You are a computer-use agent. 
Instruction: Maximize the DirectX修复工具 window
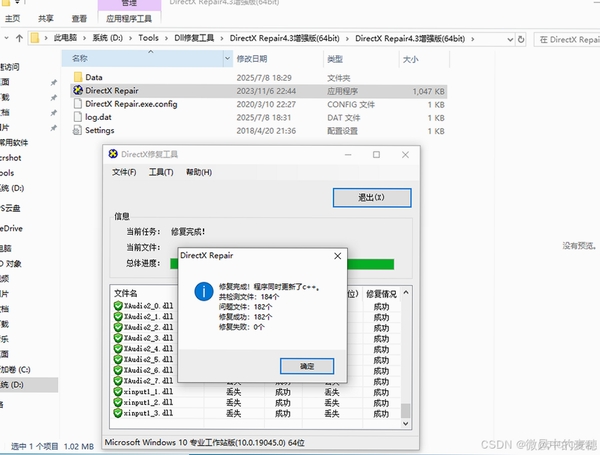(377, 155)
